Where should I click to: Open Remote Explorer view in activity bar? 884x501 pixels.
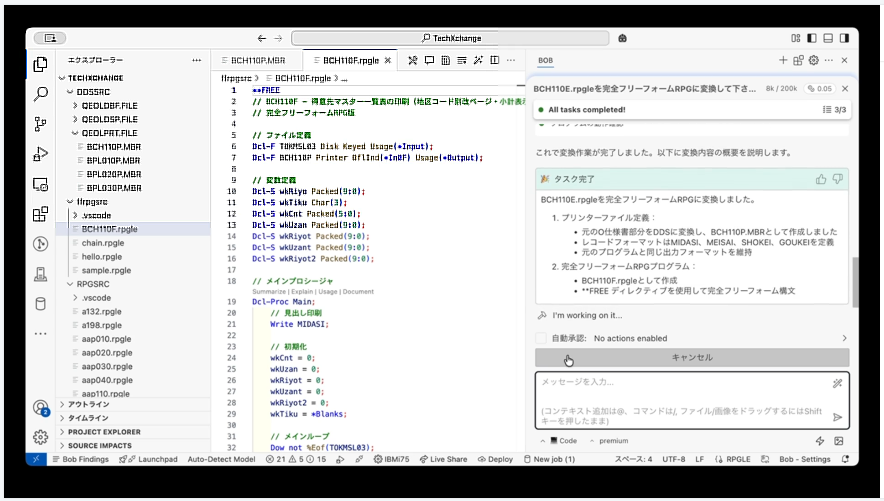click(x=40, y=184)
